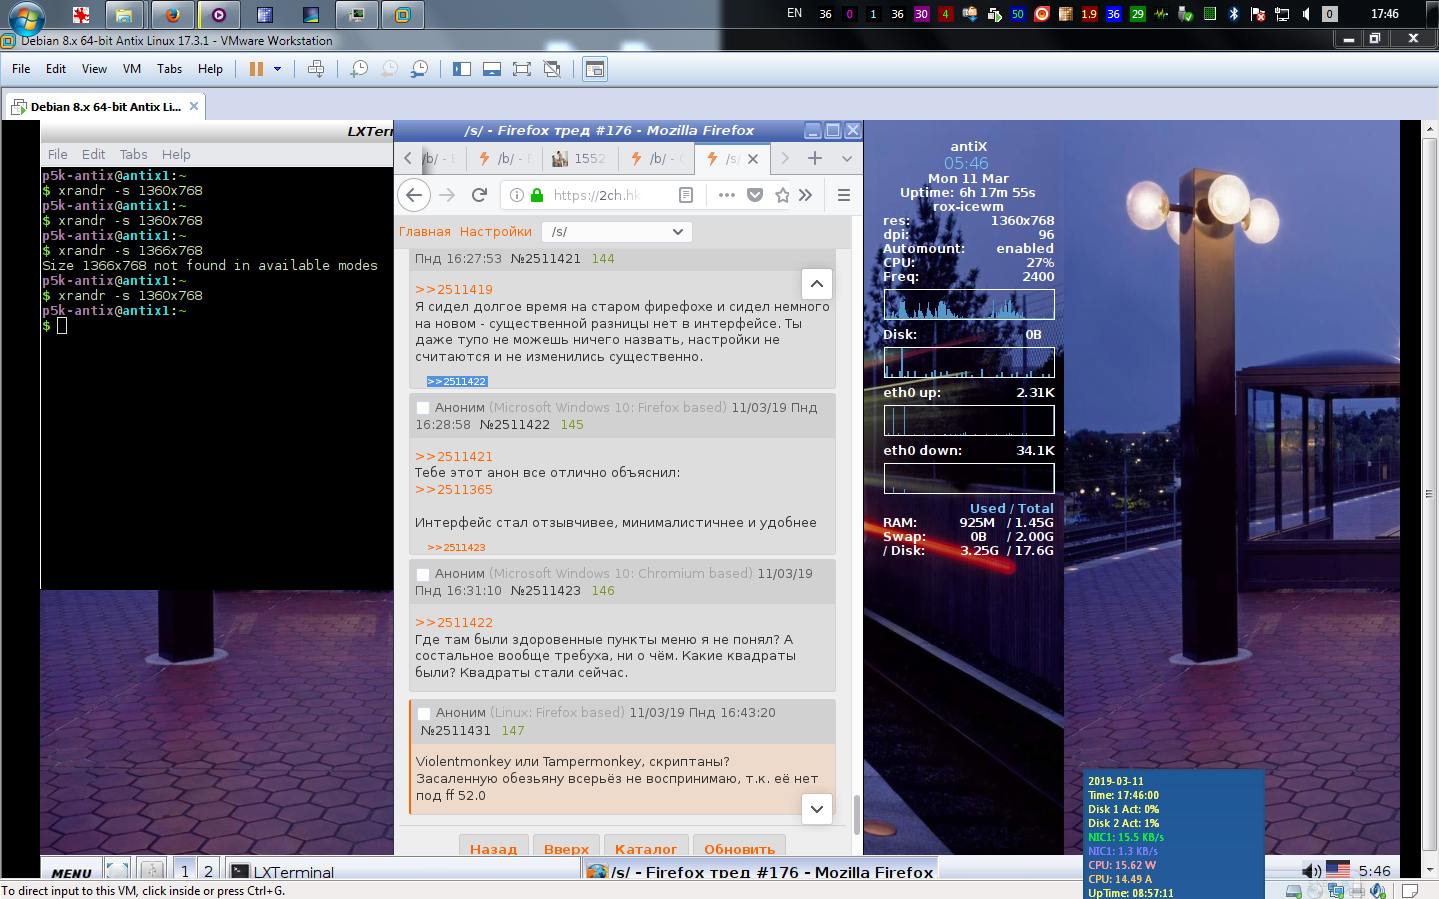
Task: Tick checkbox on post №2511423
Action: point(423,574)
